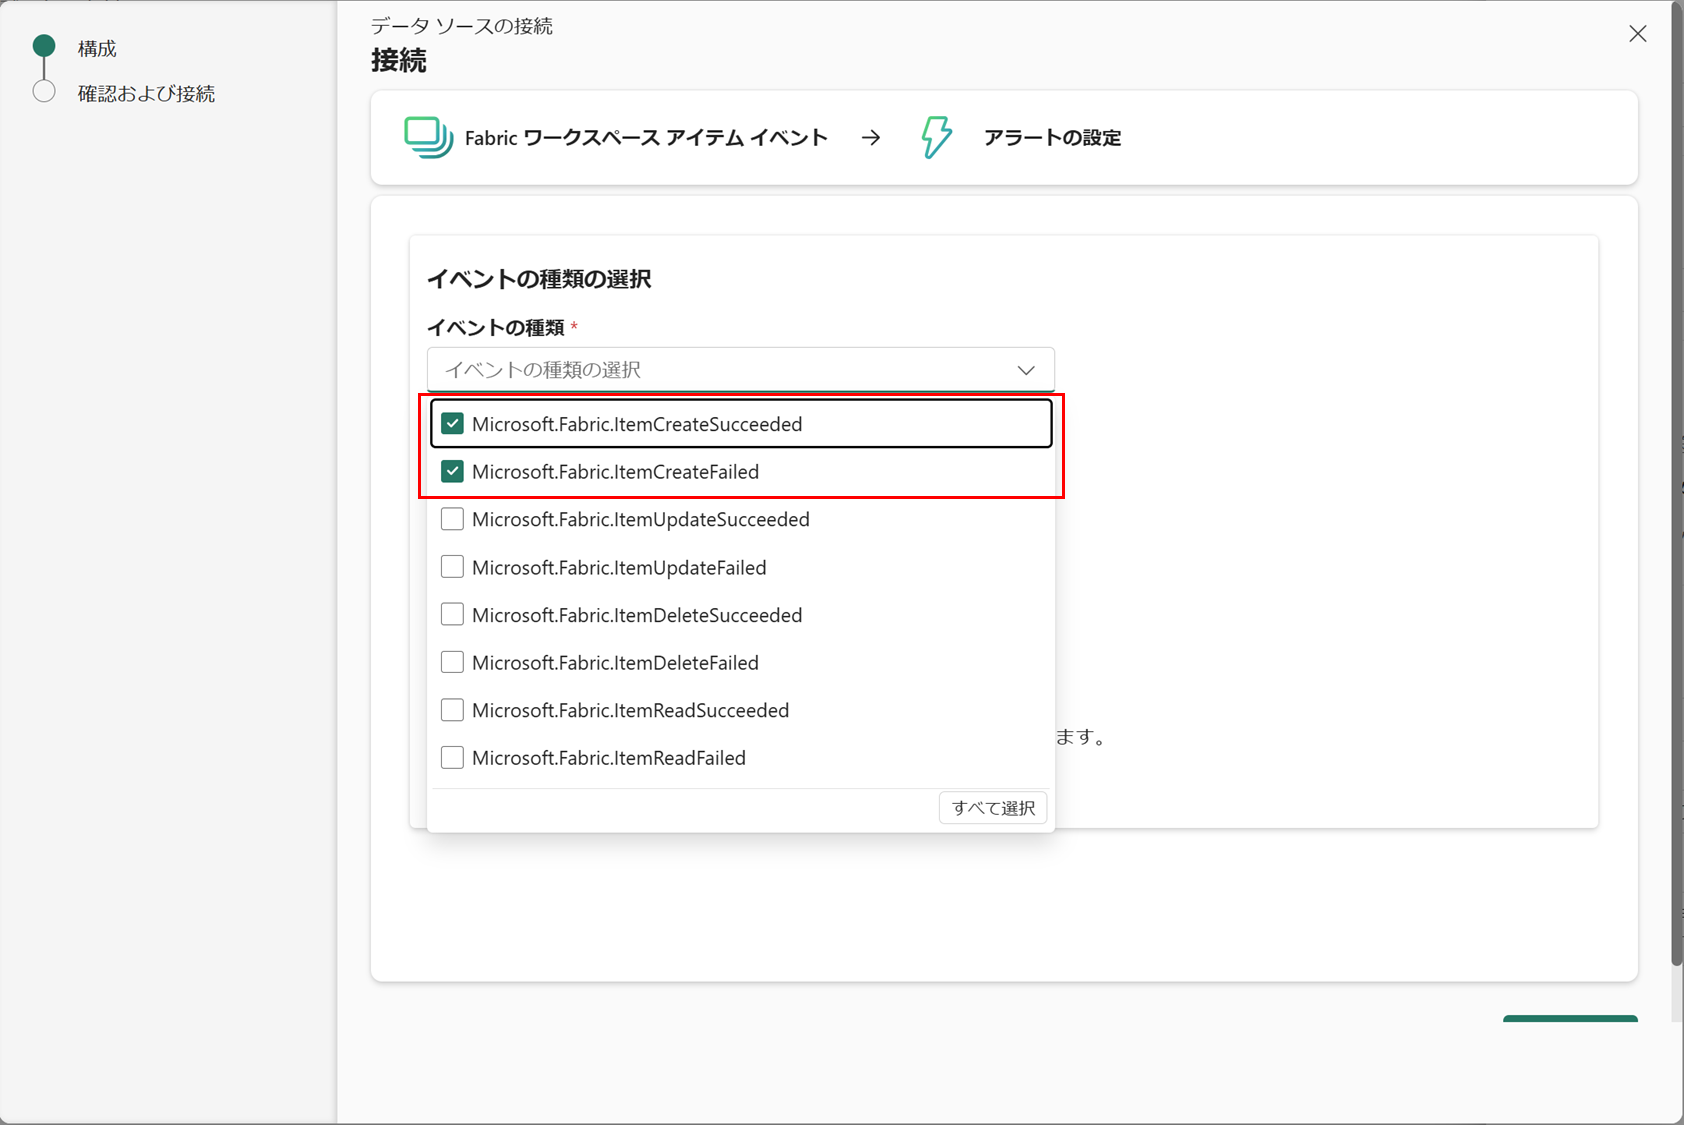The height and width of the screenshot is (1125, 1684).
Task: Click the イベントの種類の選択 placeholder field
Action: click(x=741, y=370)
